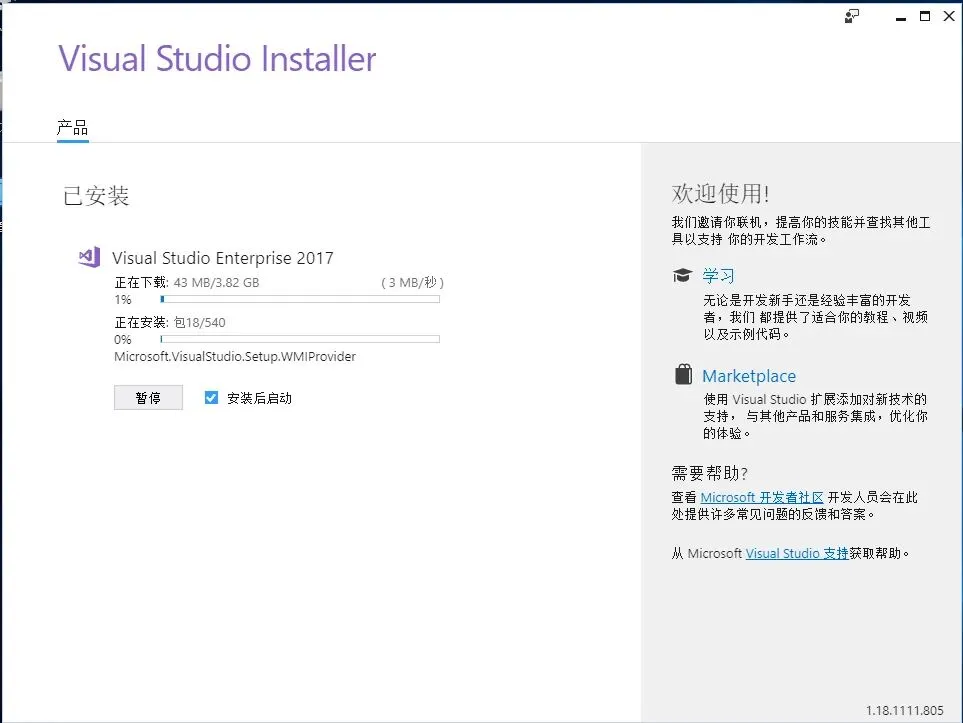
Task: Click the Marketplace shopping bag icon
Action: point(683,373)
